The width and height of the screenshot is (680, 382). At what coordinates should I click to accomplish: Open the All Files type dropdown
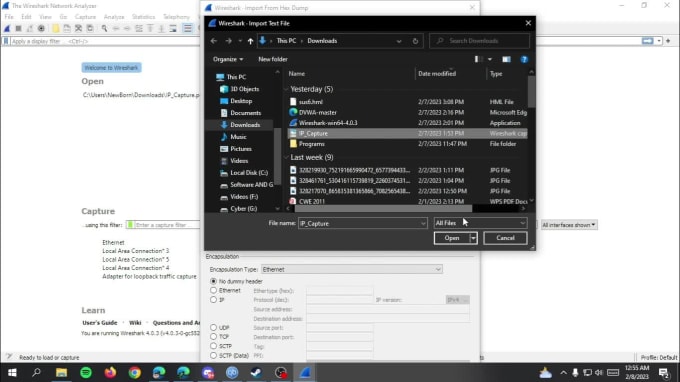tap(481, 223)
